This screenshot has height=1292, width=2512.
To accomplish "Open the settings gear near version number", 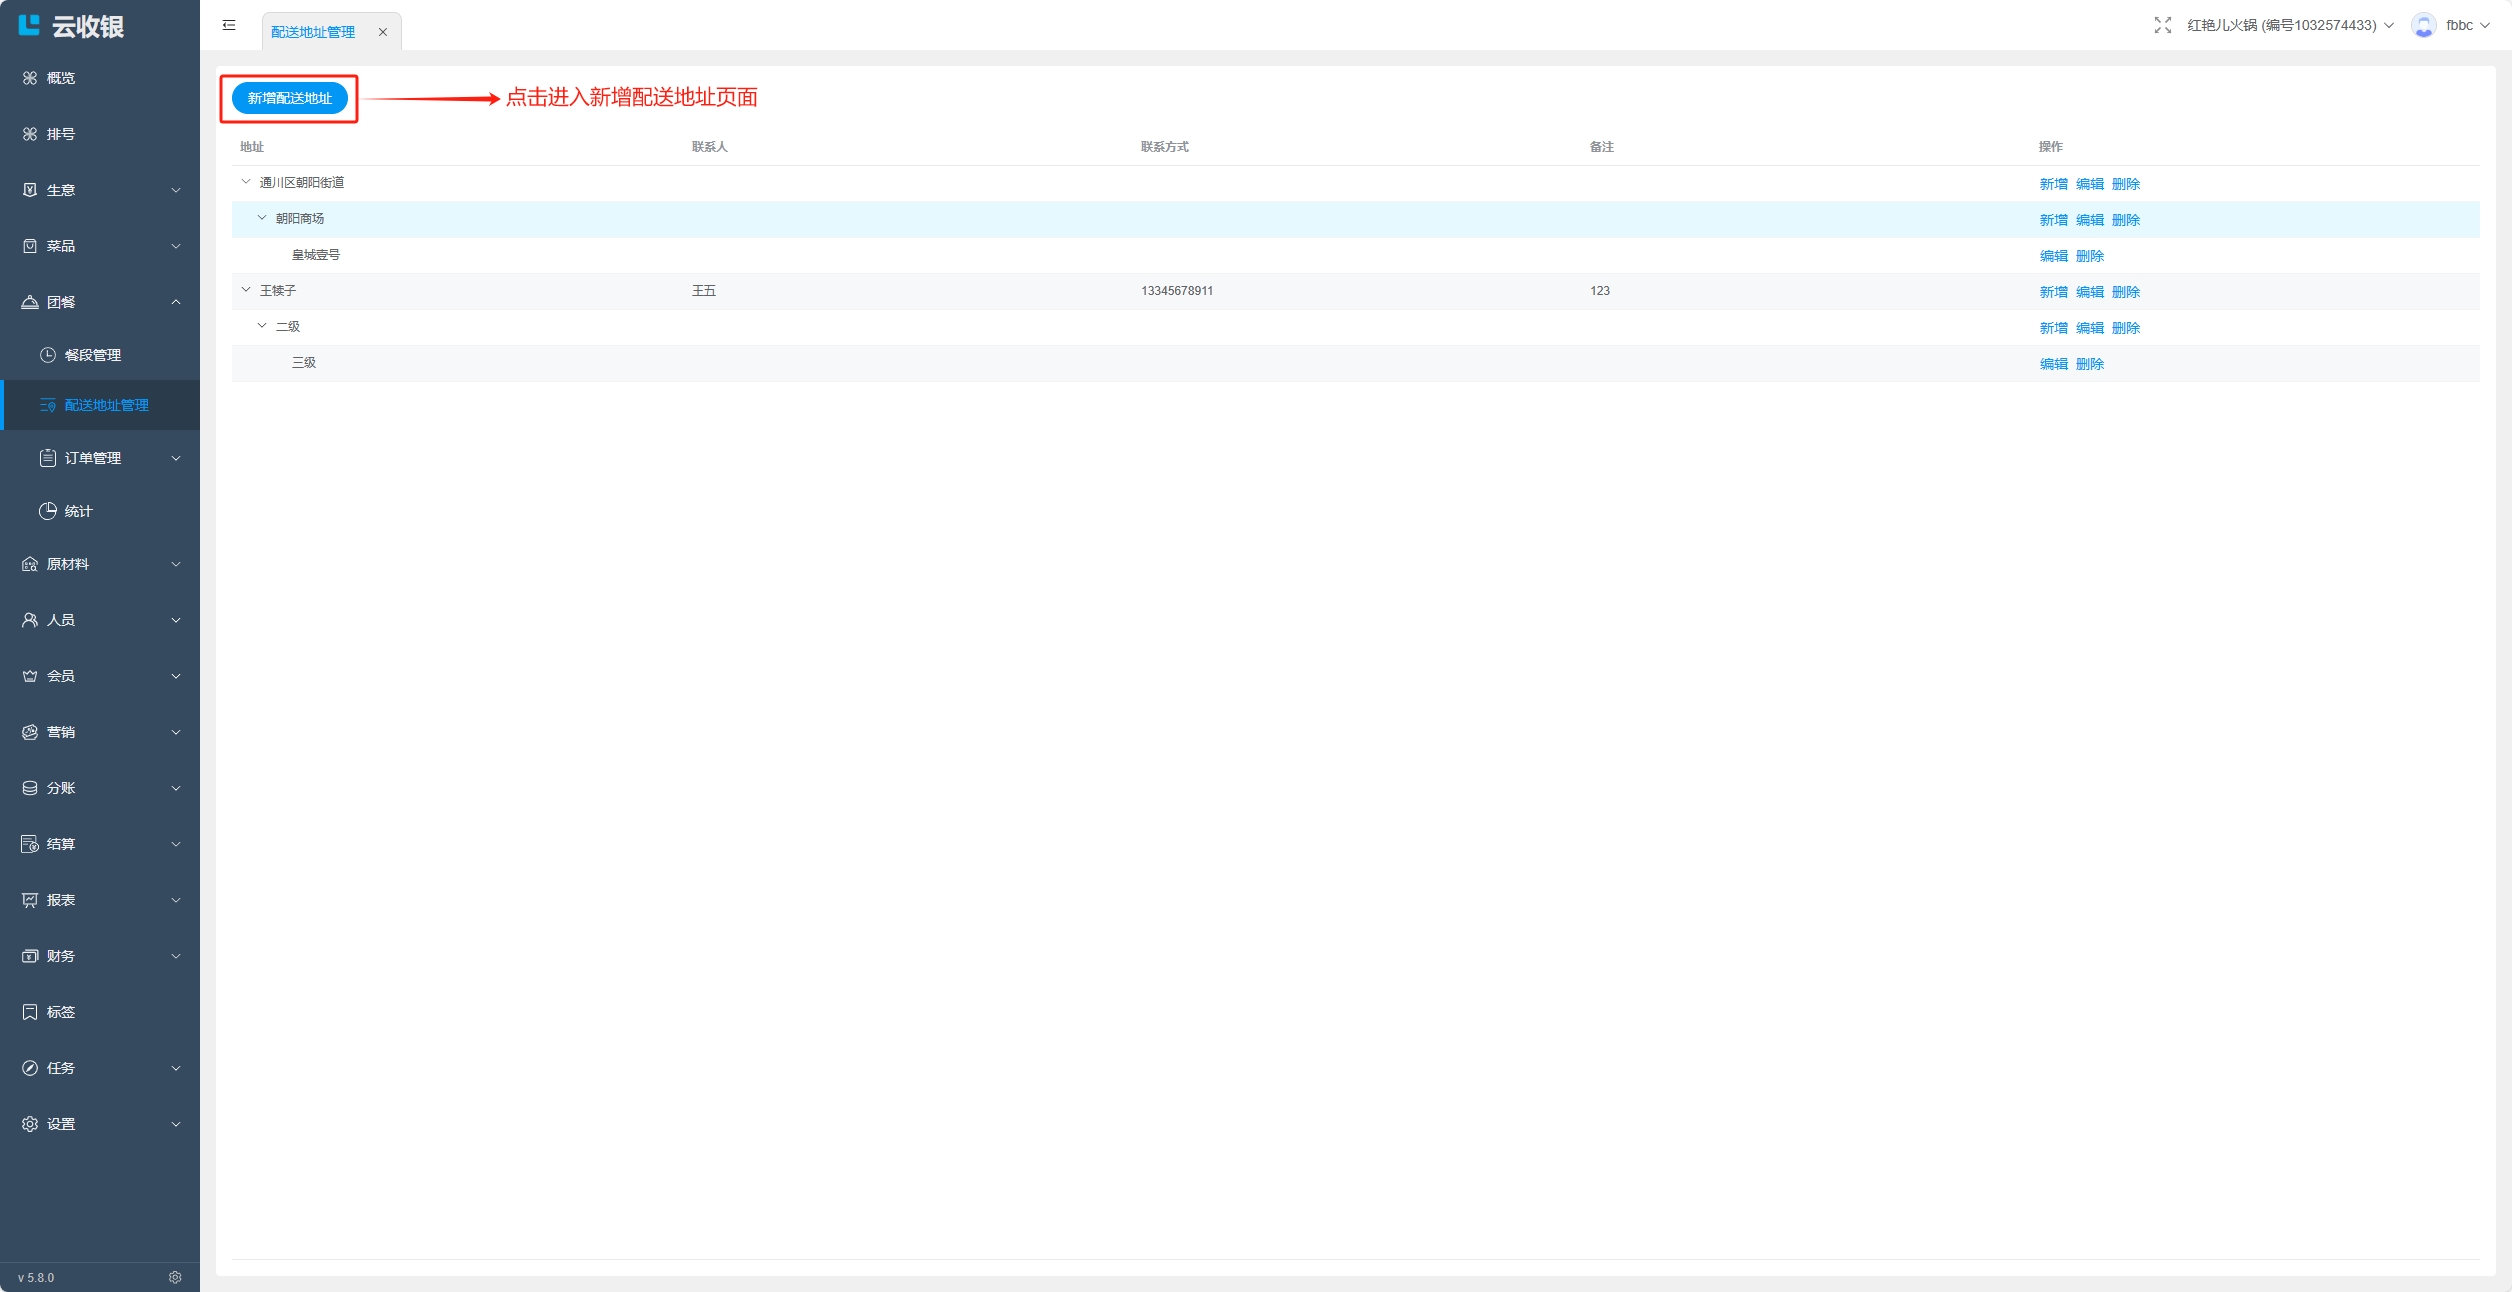I will pyautogui.click(x=175, y=1277).
